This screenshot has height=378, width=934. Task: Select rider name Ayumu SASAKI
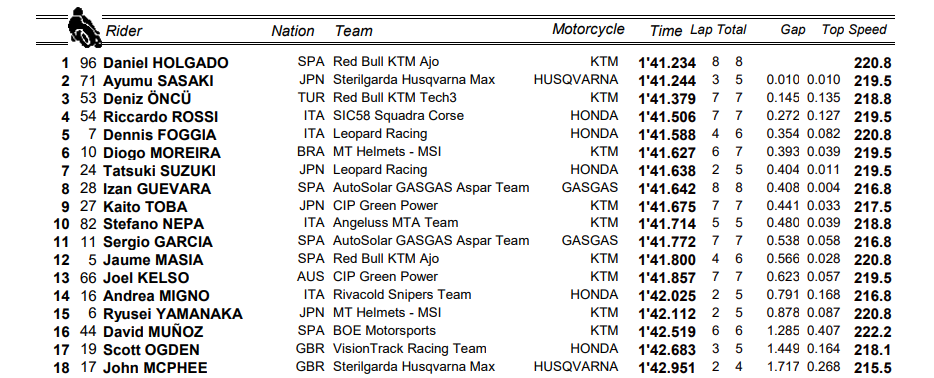coord(158,81)
